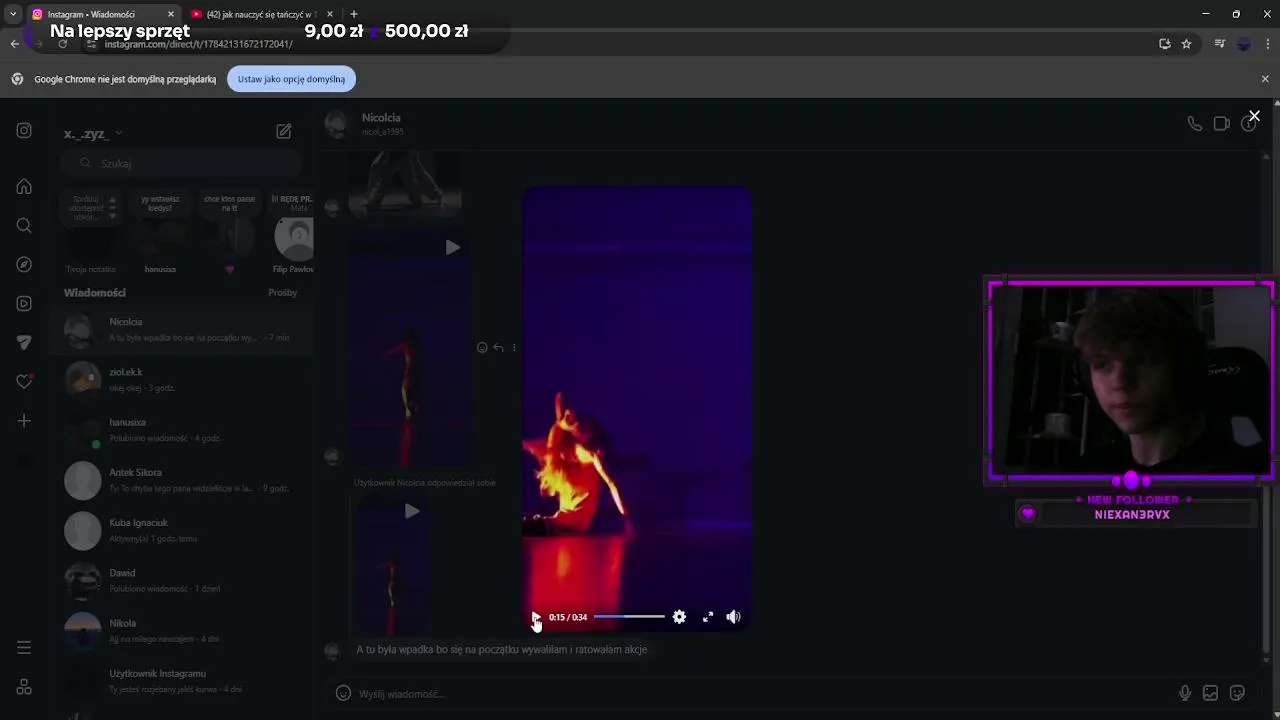Play the second video thumbnail in chat
Viewport: 1280px width, 720px height.
[x=411, y=511]
